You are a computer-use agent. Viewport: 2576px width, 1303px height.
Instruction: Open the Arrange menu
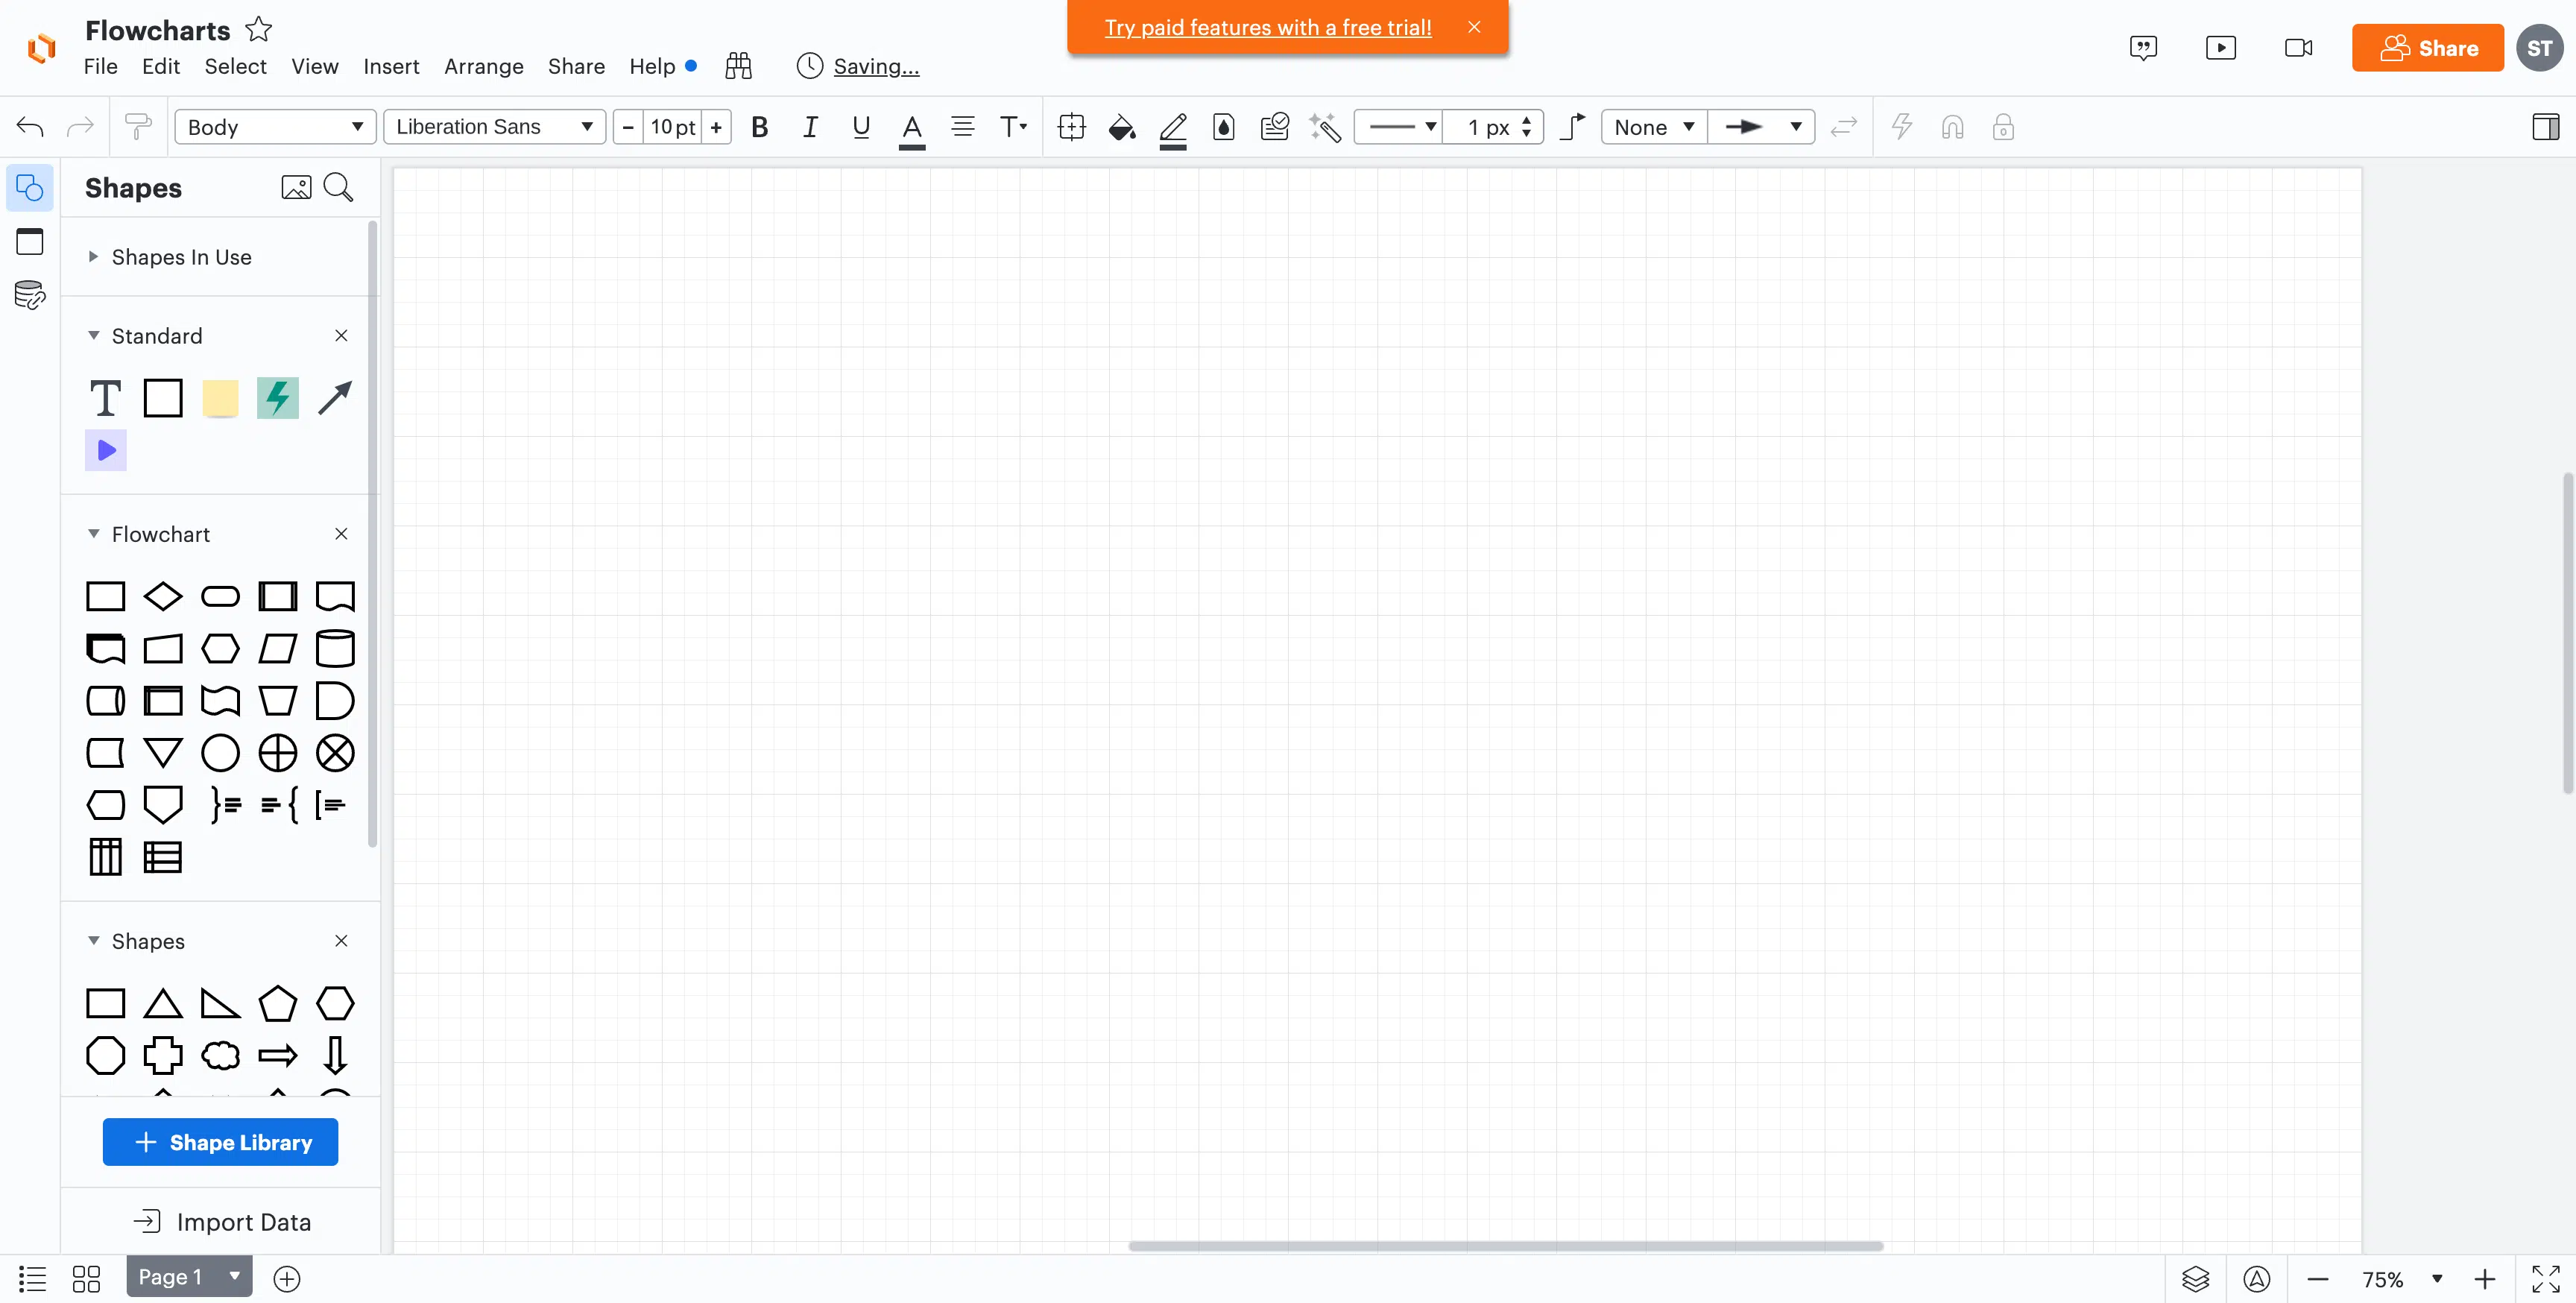coord(483,66)
